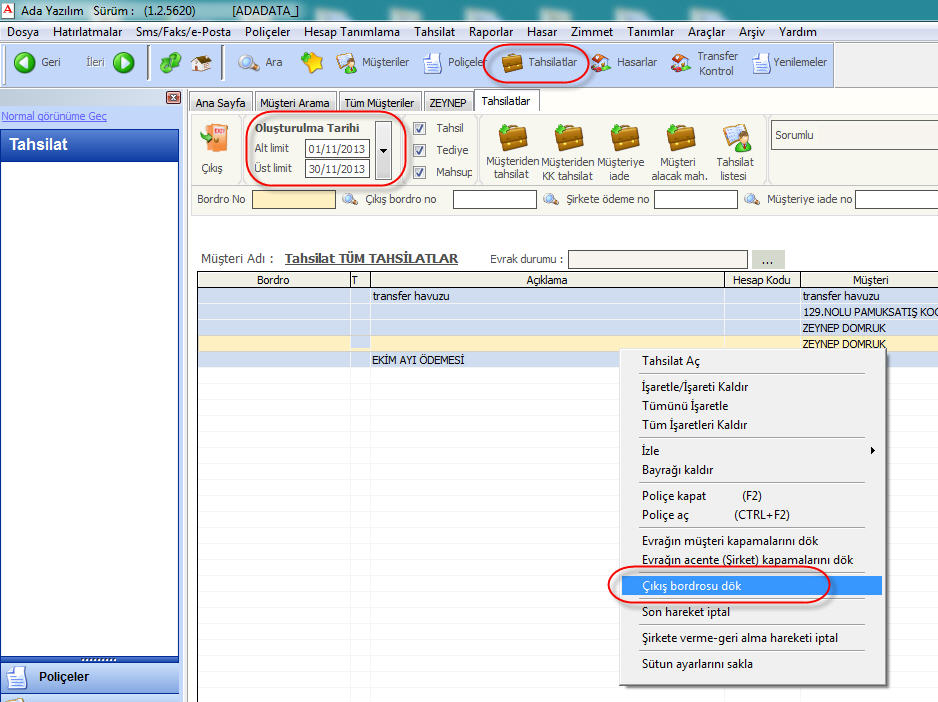Open the Raporlar menu
This screenshot has width=938, height=702.
click(x=490, y=32)
